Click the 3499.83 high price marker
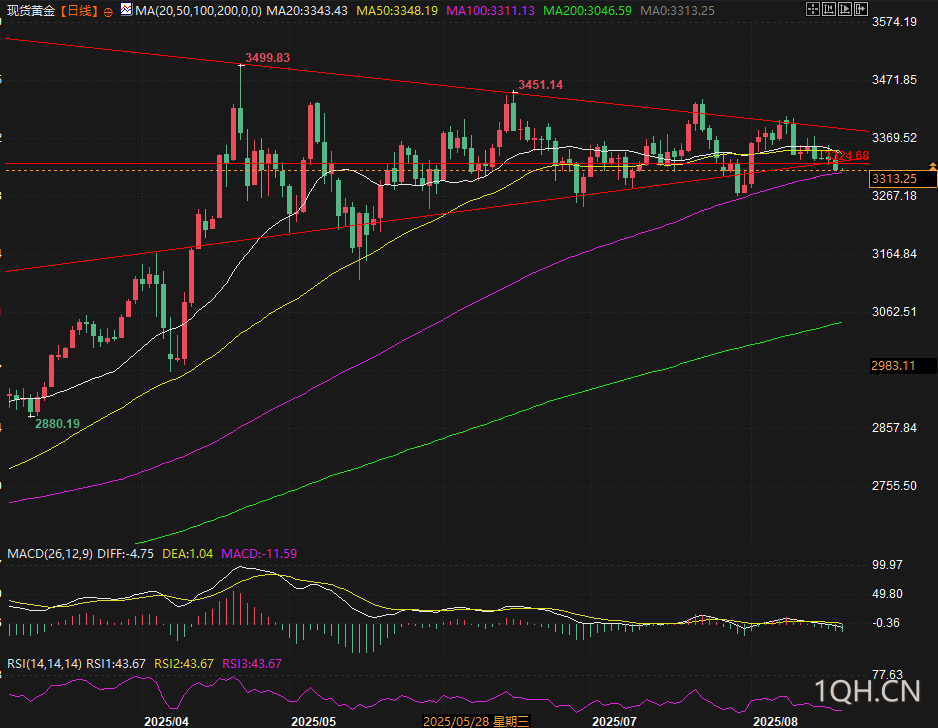938x728 pixels. (x=267, y=58)
